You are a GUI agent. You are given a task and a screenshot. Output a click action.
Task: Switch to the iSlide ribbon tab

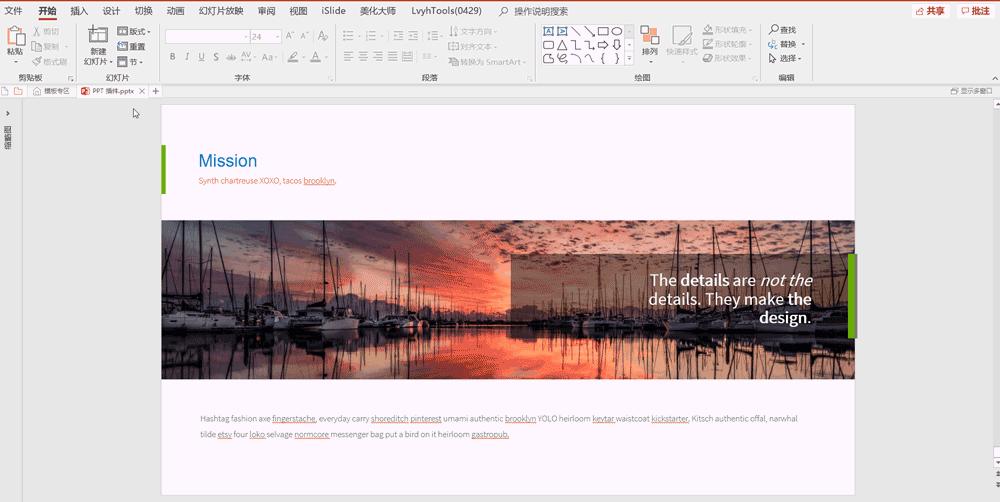334,11
